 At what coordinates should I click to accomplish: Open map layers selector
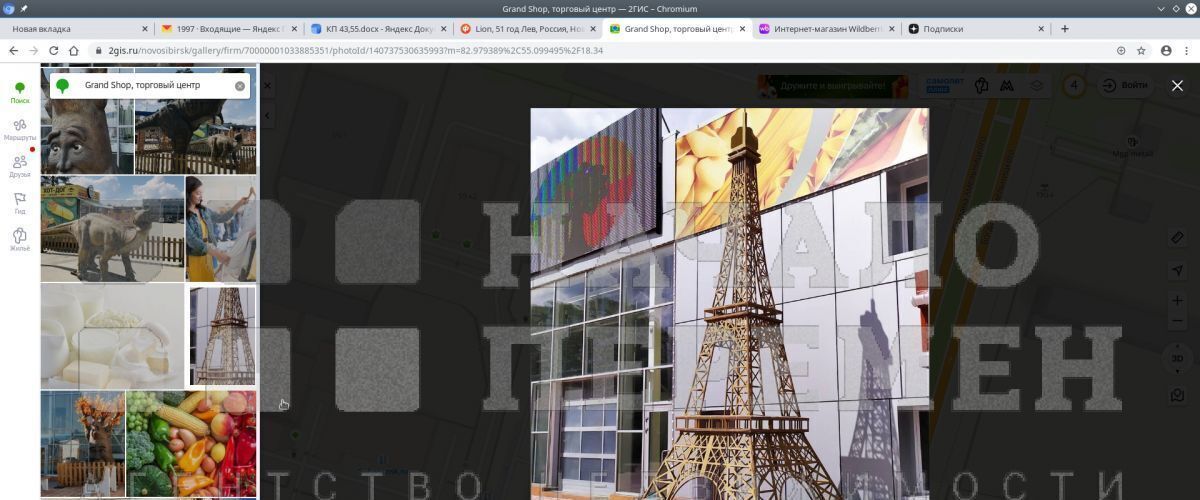tap(1037, 86)
